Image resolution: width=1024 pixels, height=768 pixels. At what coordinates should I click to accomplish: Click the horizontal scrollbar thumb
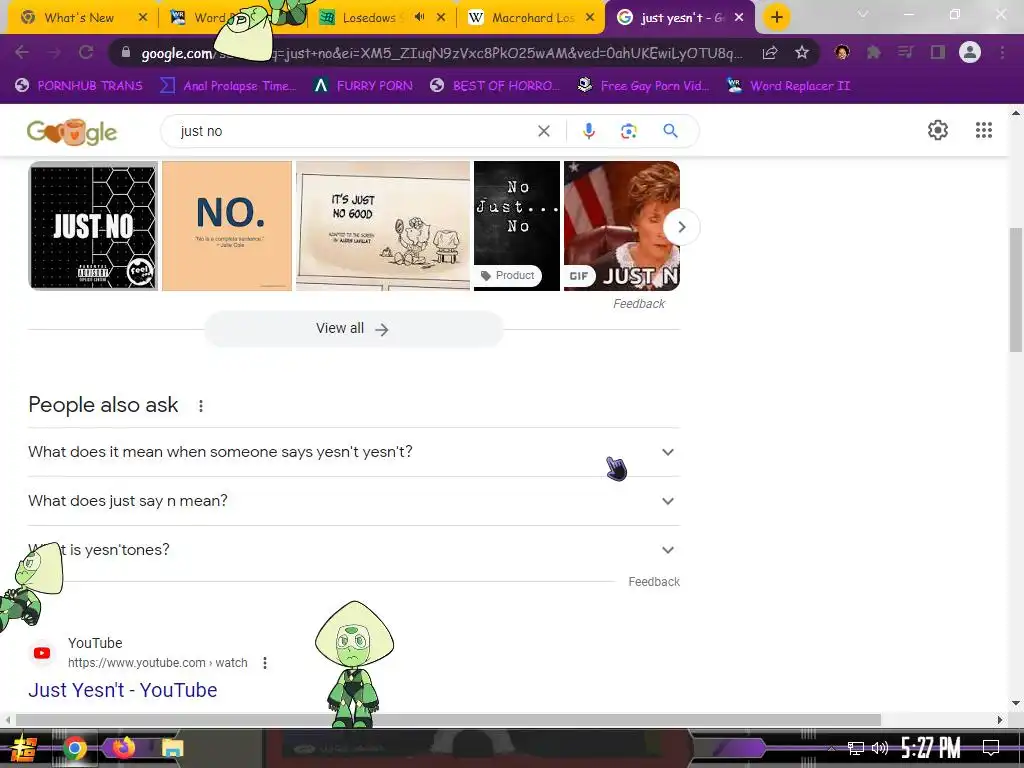[x=448, y=720]
